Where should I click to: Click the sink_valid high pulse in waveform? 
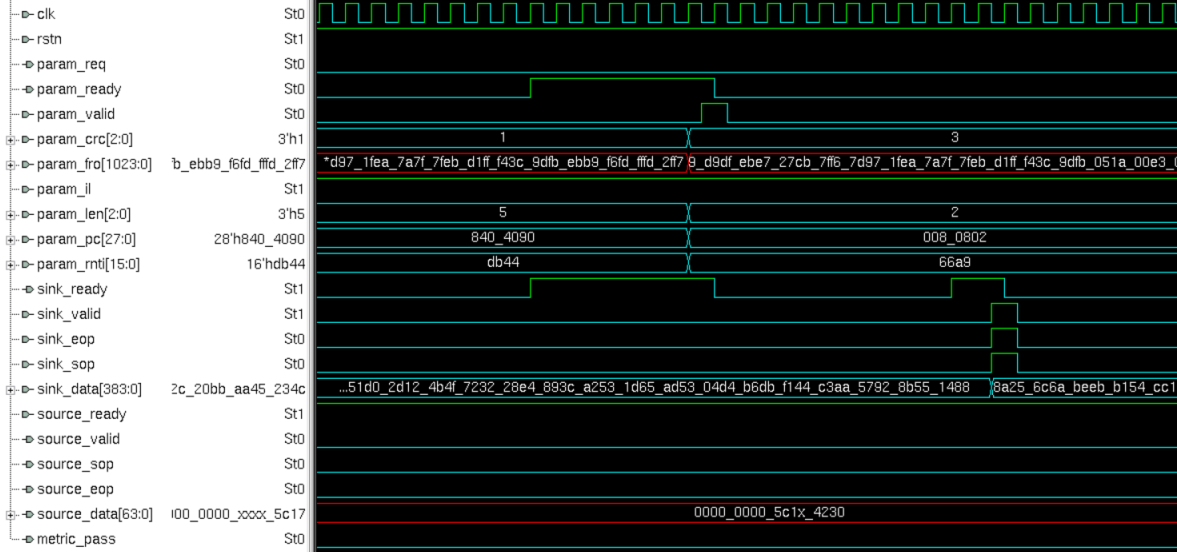[1004, 312]
